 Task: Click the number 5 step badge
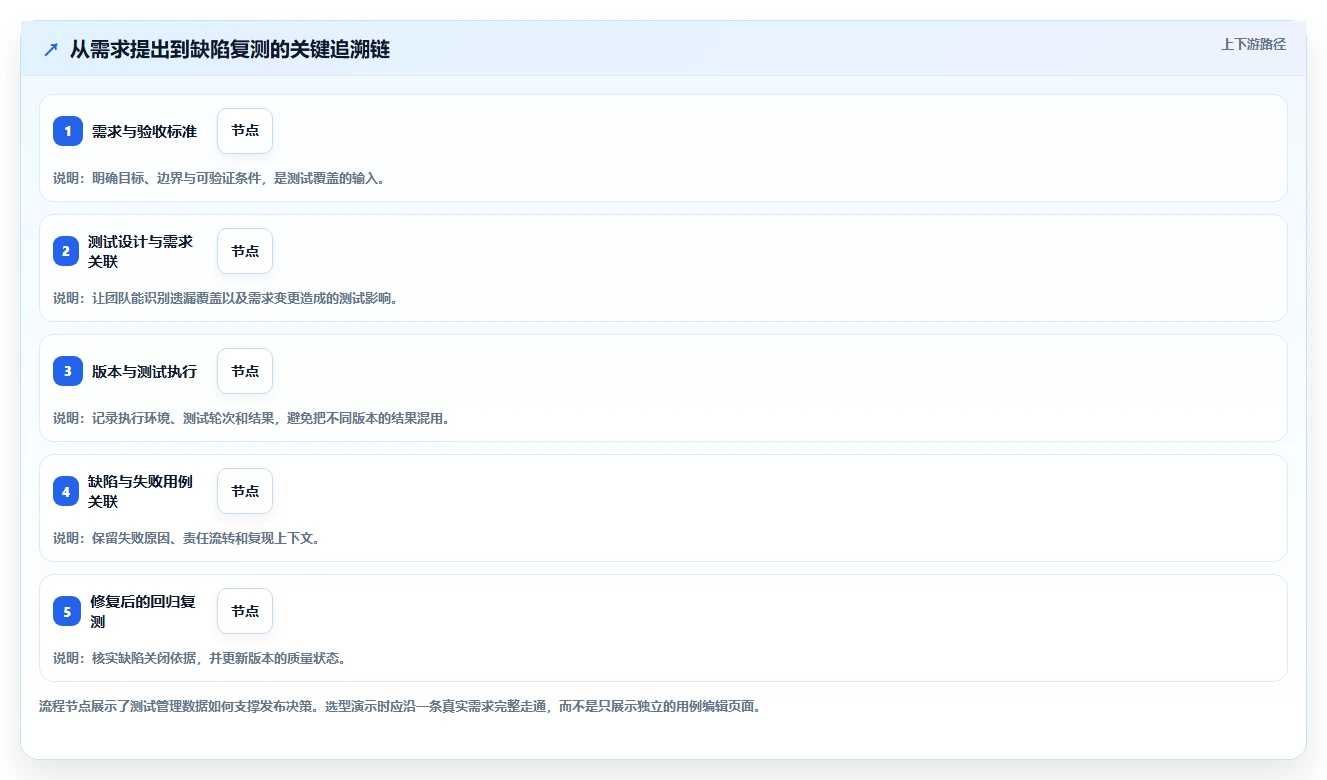pyautogui.click(x=67, y=611)
